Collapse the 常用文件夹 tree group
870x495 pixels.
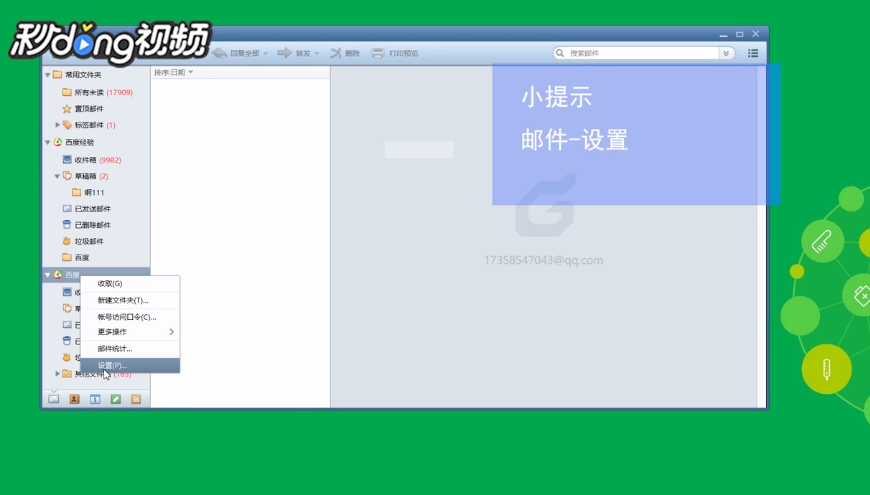(x=48, y=74)
